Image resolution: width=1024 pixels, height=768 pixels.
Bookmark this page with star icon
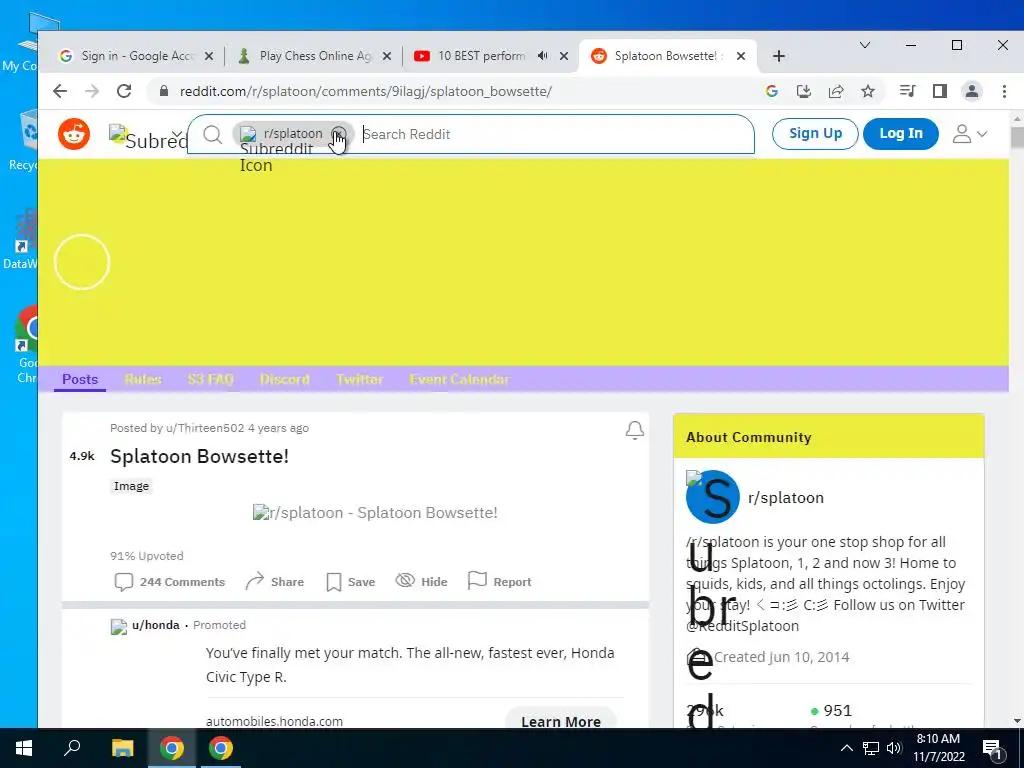(868, 91)
